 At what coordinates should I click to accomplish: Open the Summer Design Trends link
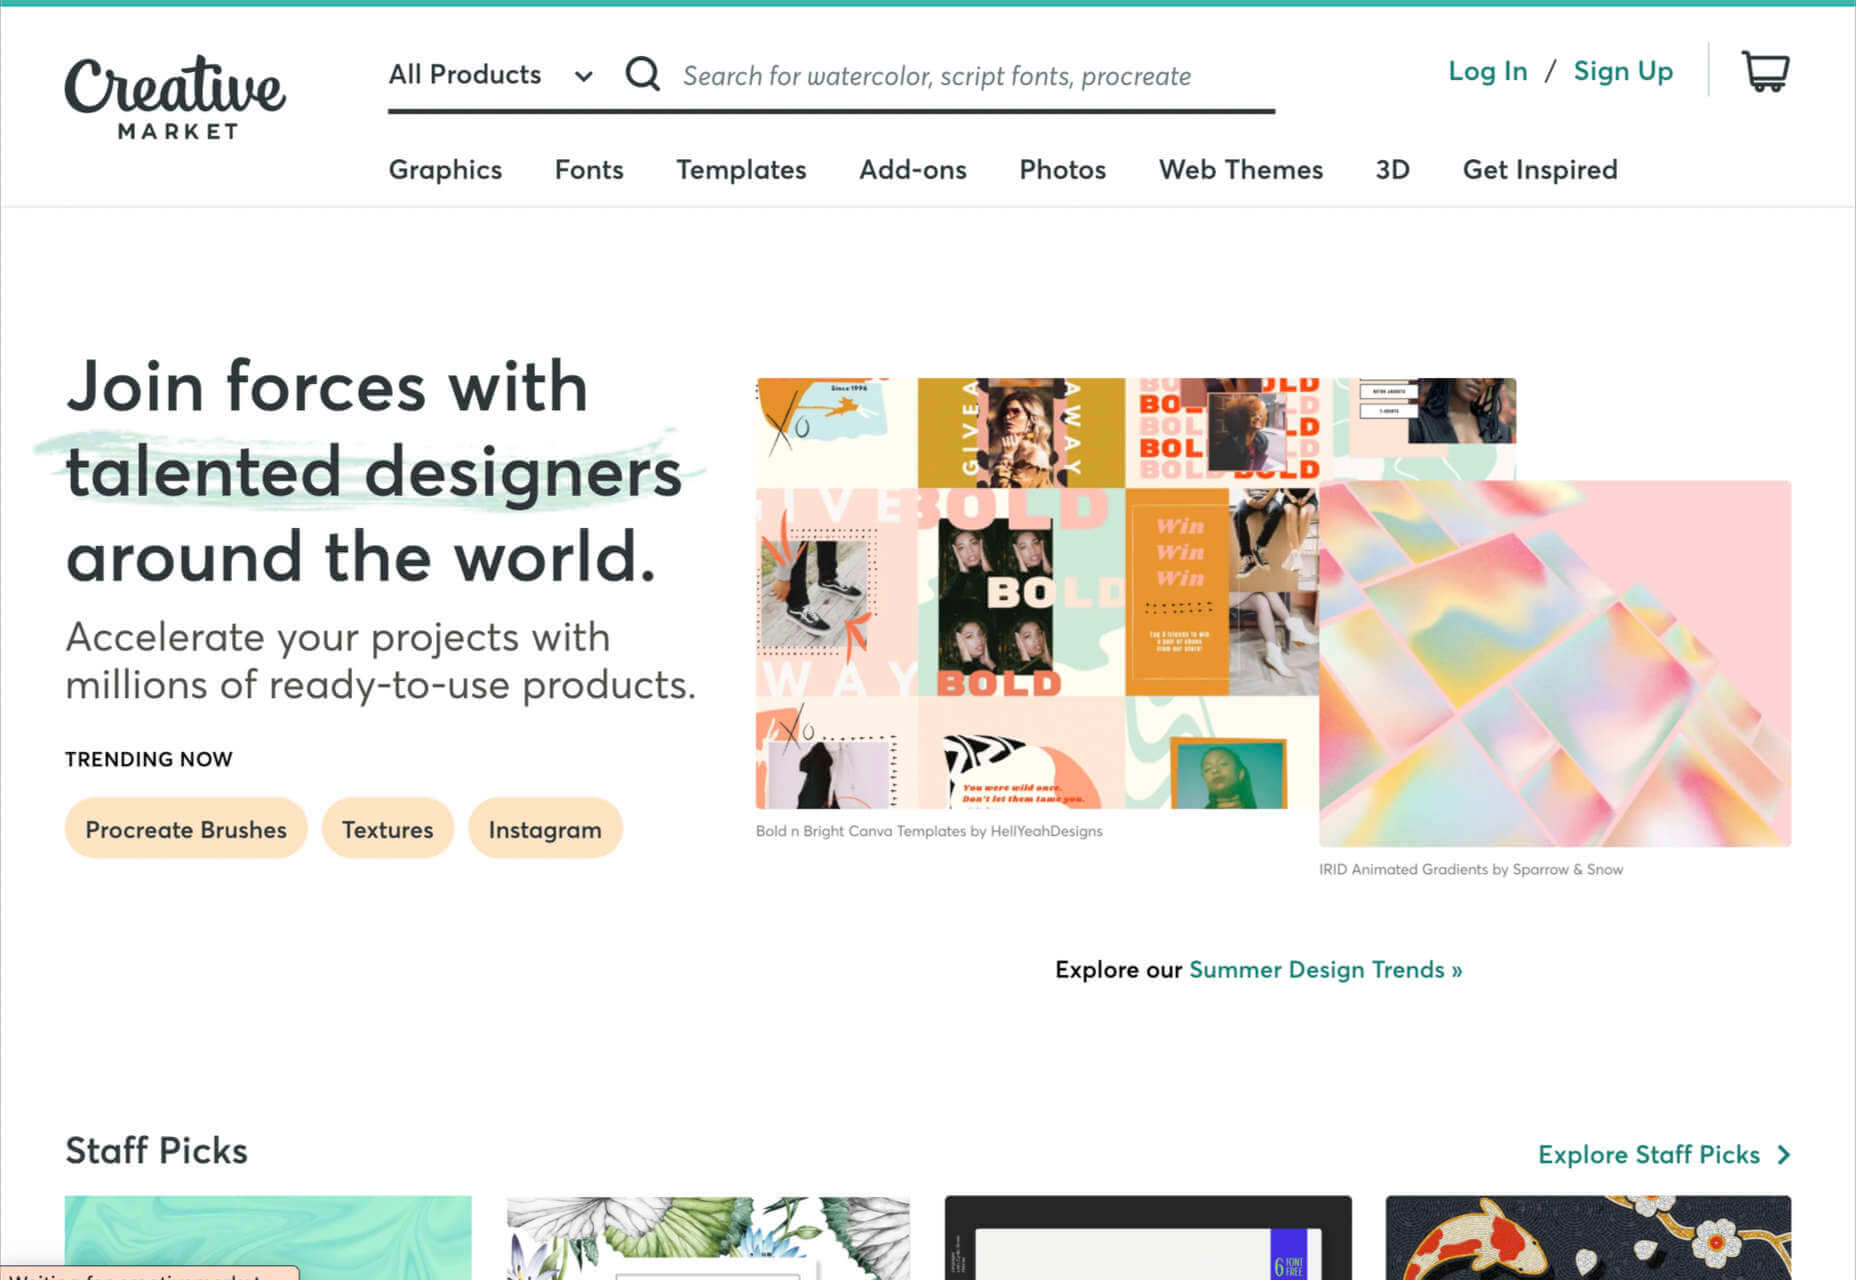pos(1324,969)
